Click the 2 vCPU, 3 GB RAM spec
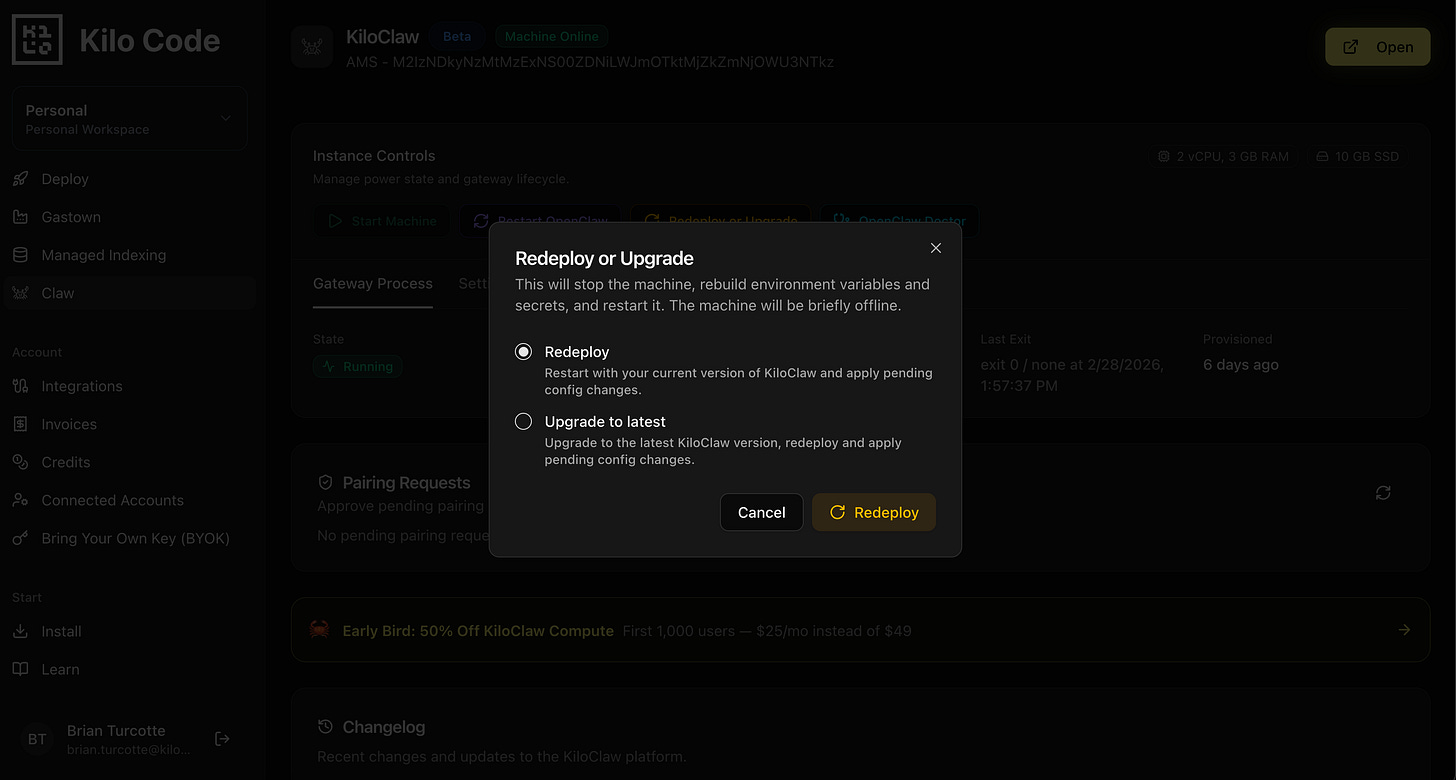This screenshot has height=780, width=1456. coord(1223,156)
